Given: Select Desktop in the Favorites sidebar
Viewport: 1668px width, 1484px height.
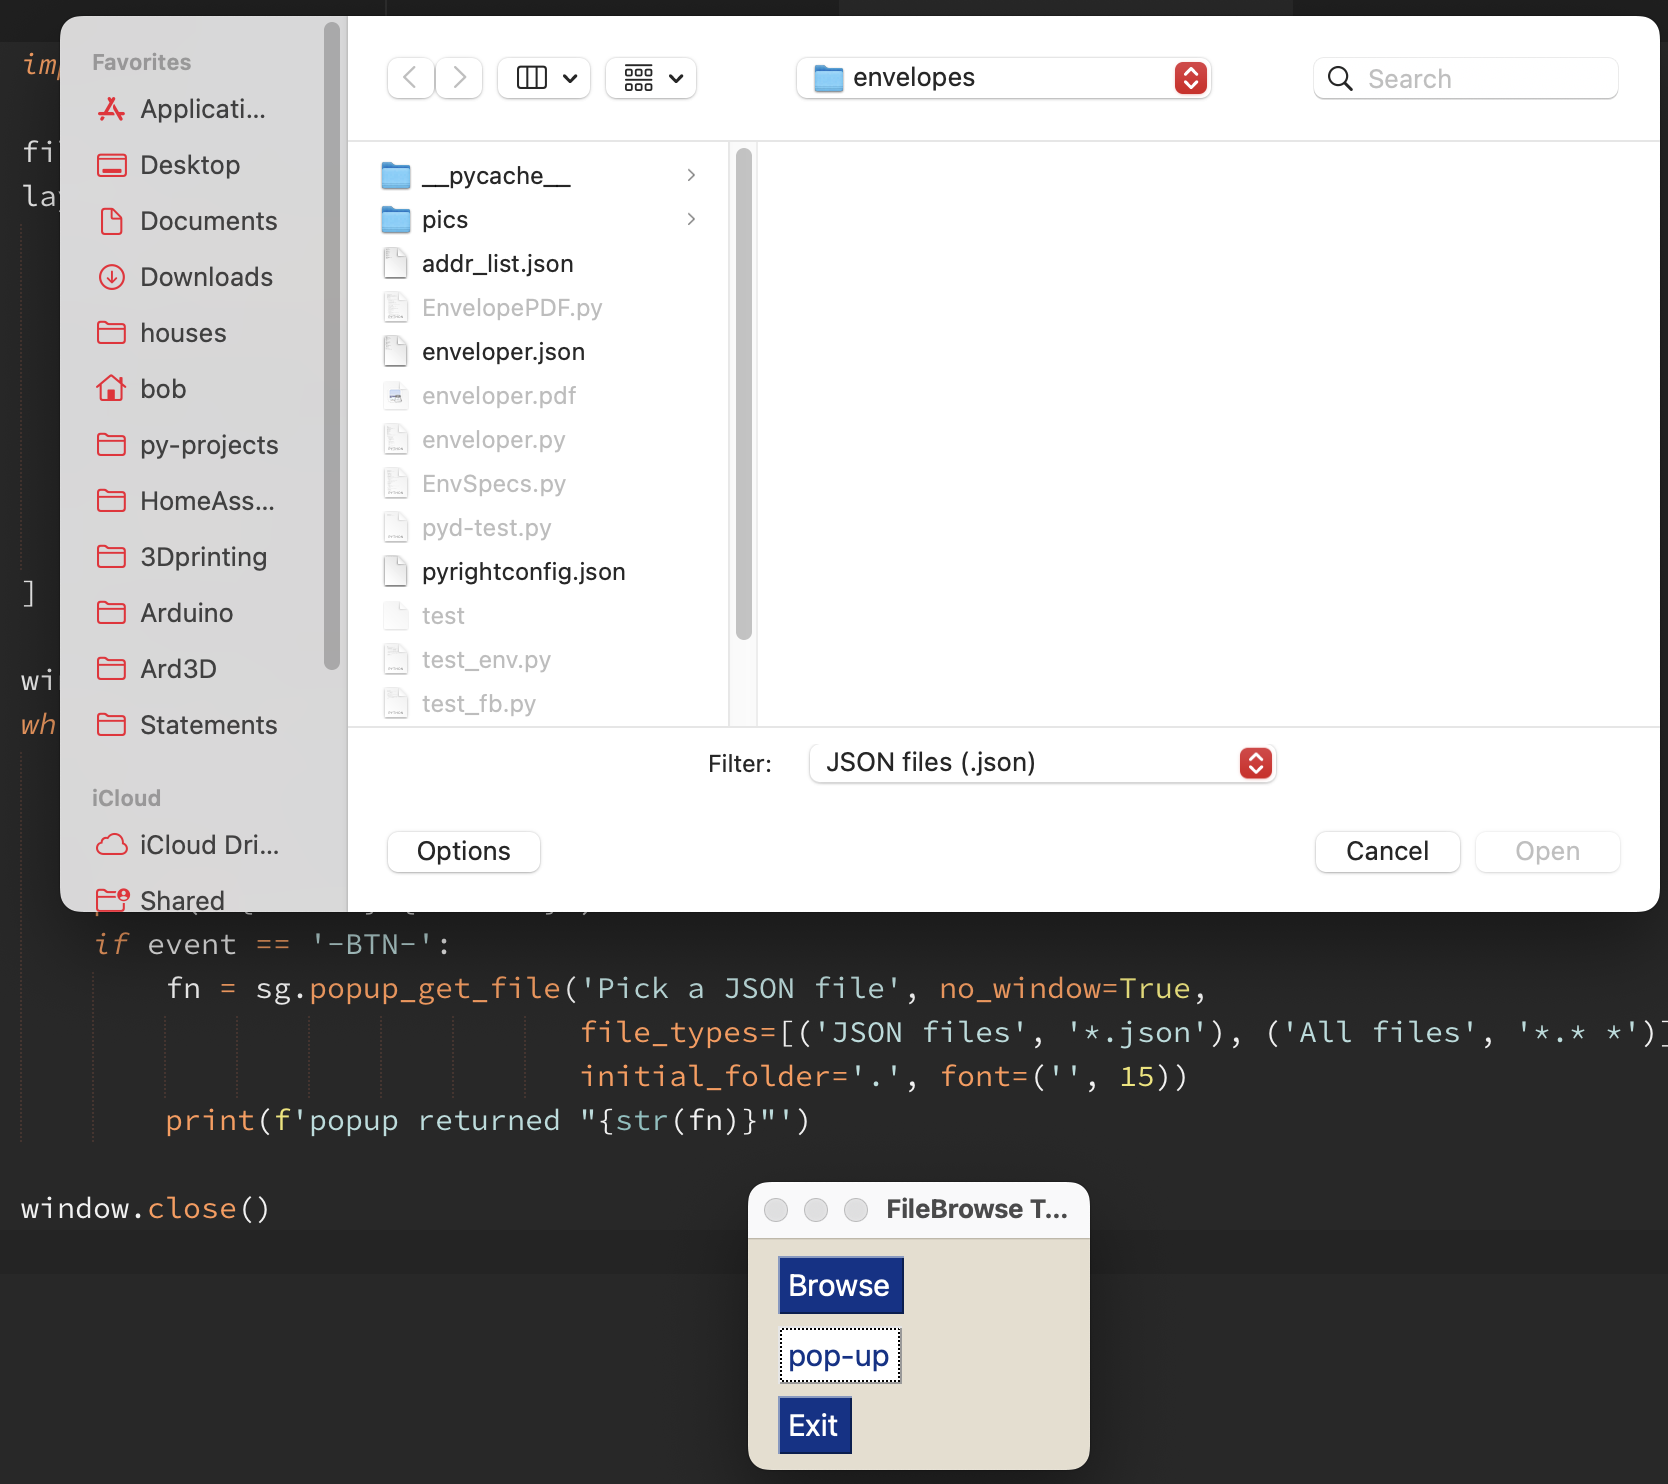Looking at the screenshot, I should coord(190,164).
